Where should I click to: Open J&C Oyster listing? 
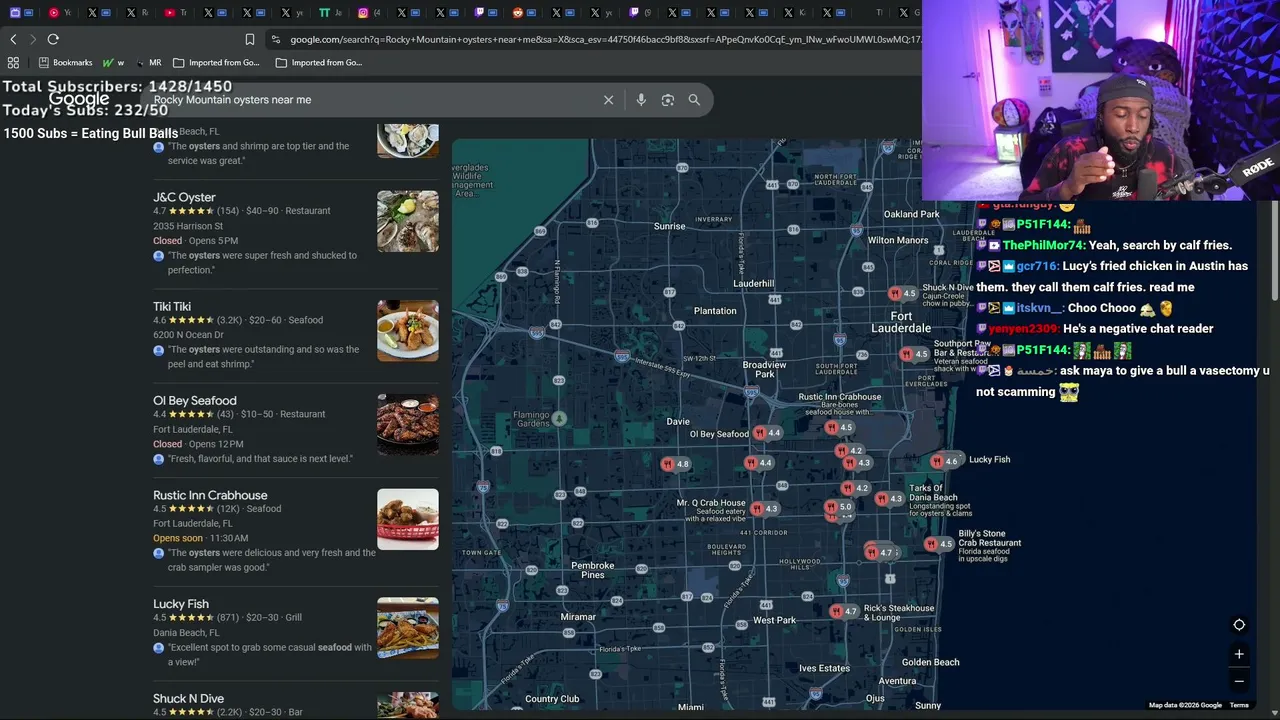click(x=184, y=197)
